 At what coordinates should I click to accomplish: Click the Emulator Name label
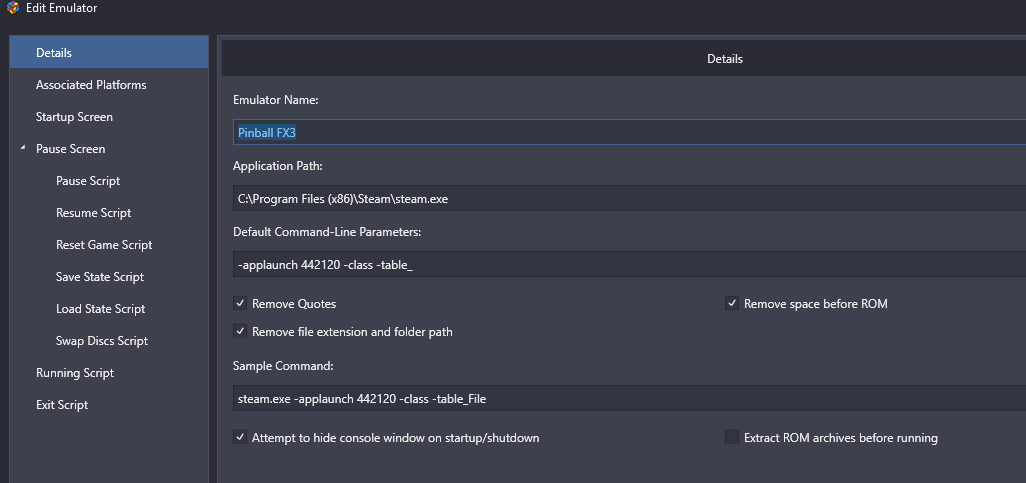(275, 100)
